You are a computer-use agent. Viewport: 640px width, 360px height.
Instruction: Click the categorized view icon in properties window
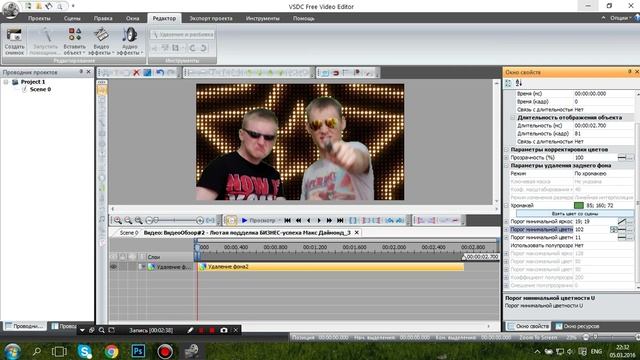point(509,83)
